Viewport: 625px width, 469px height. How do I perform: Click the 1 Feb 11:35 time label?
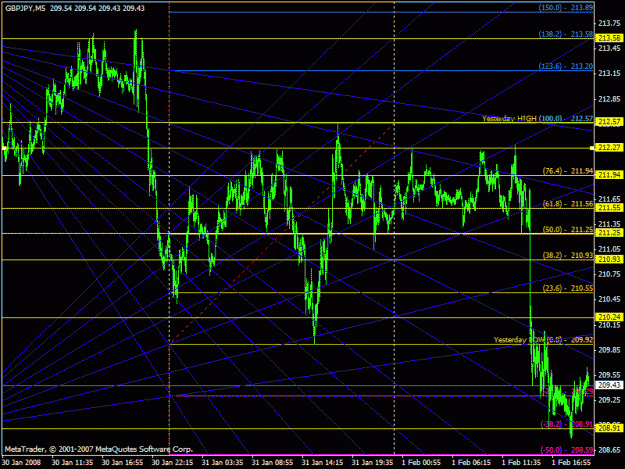tap(521, 462)
